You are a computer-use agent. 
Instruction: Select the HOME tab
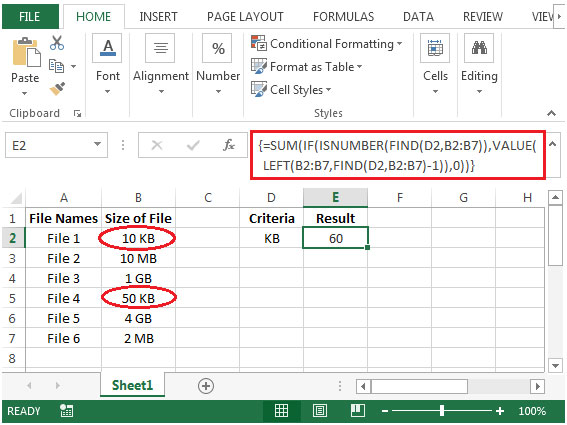coord(94,17)
